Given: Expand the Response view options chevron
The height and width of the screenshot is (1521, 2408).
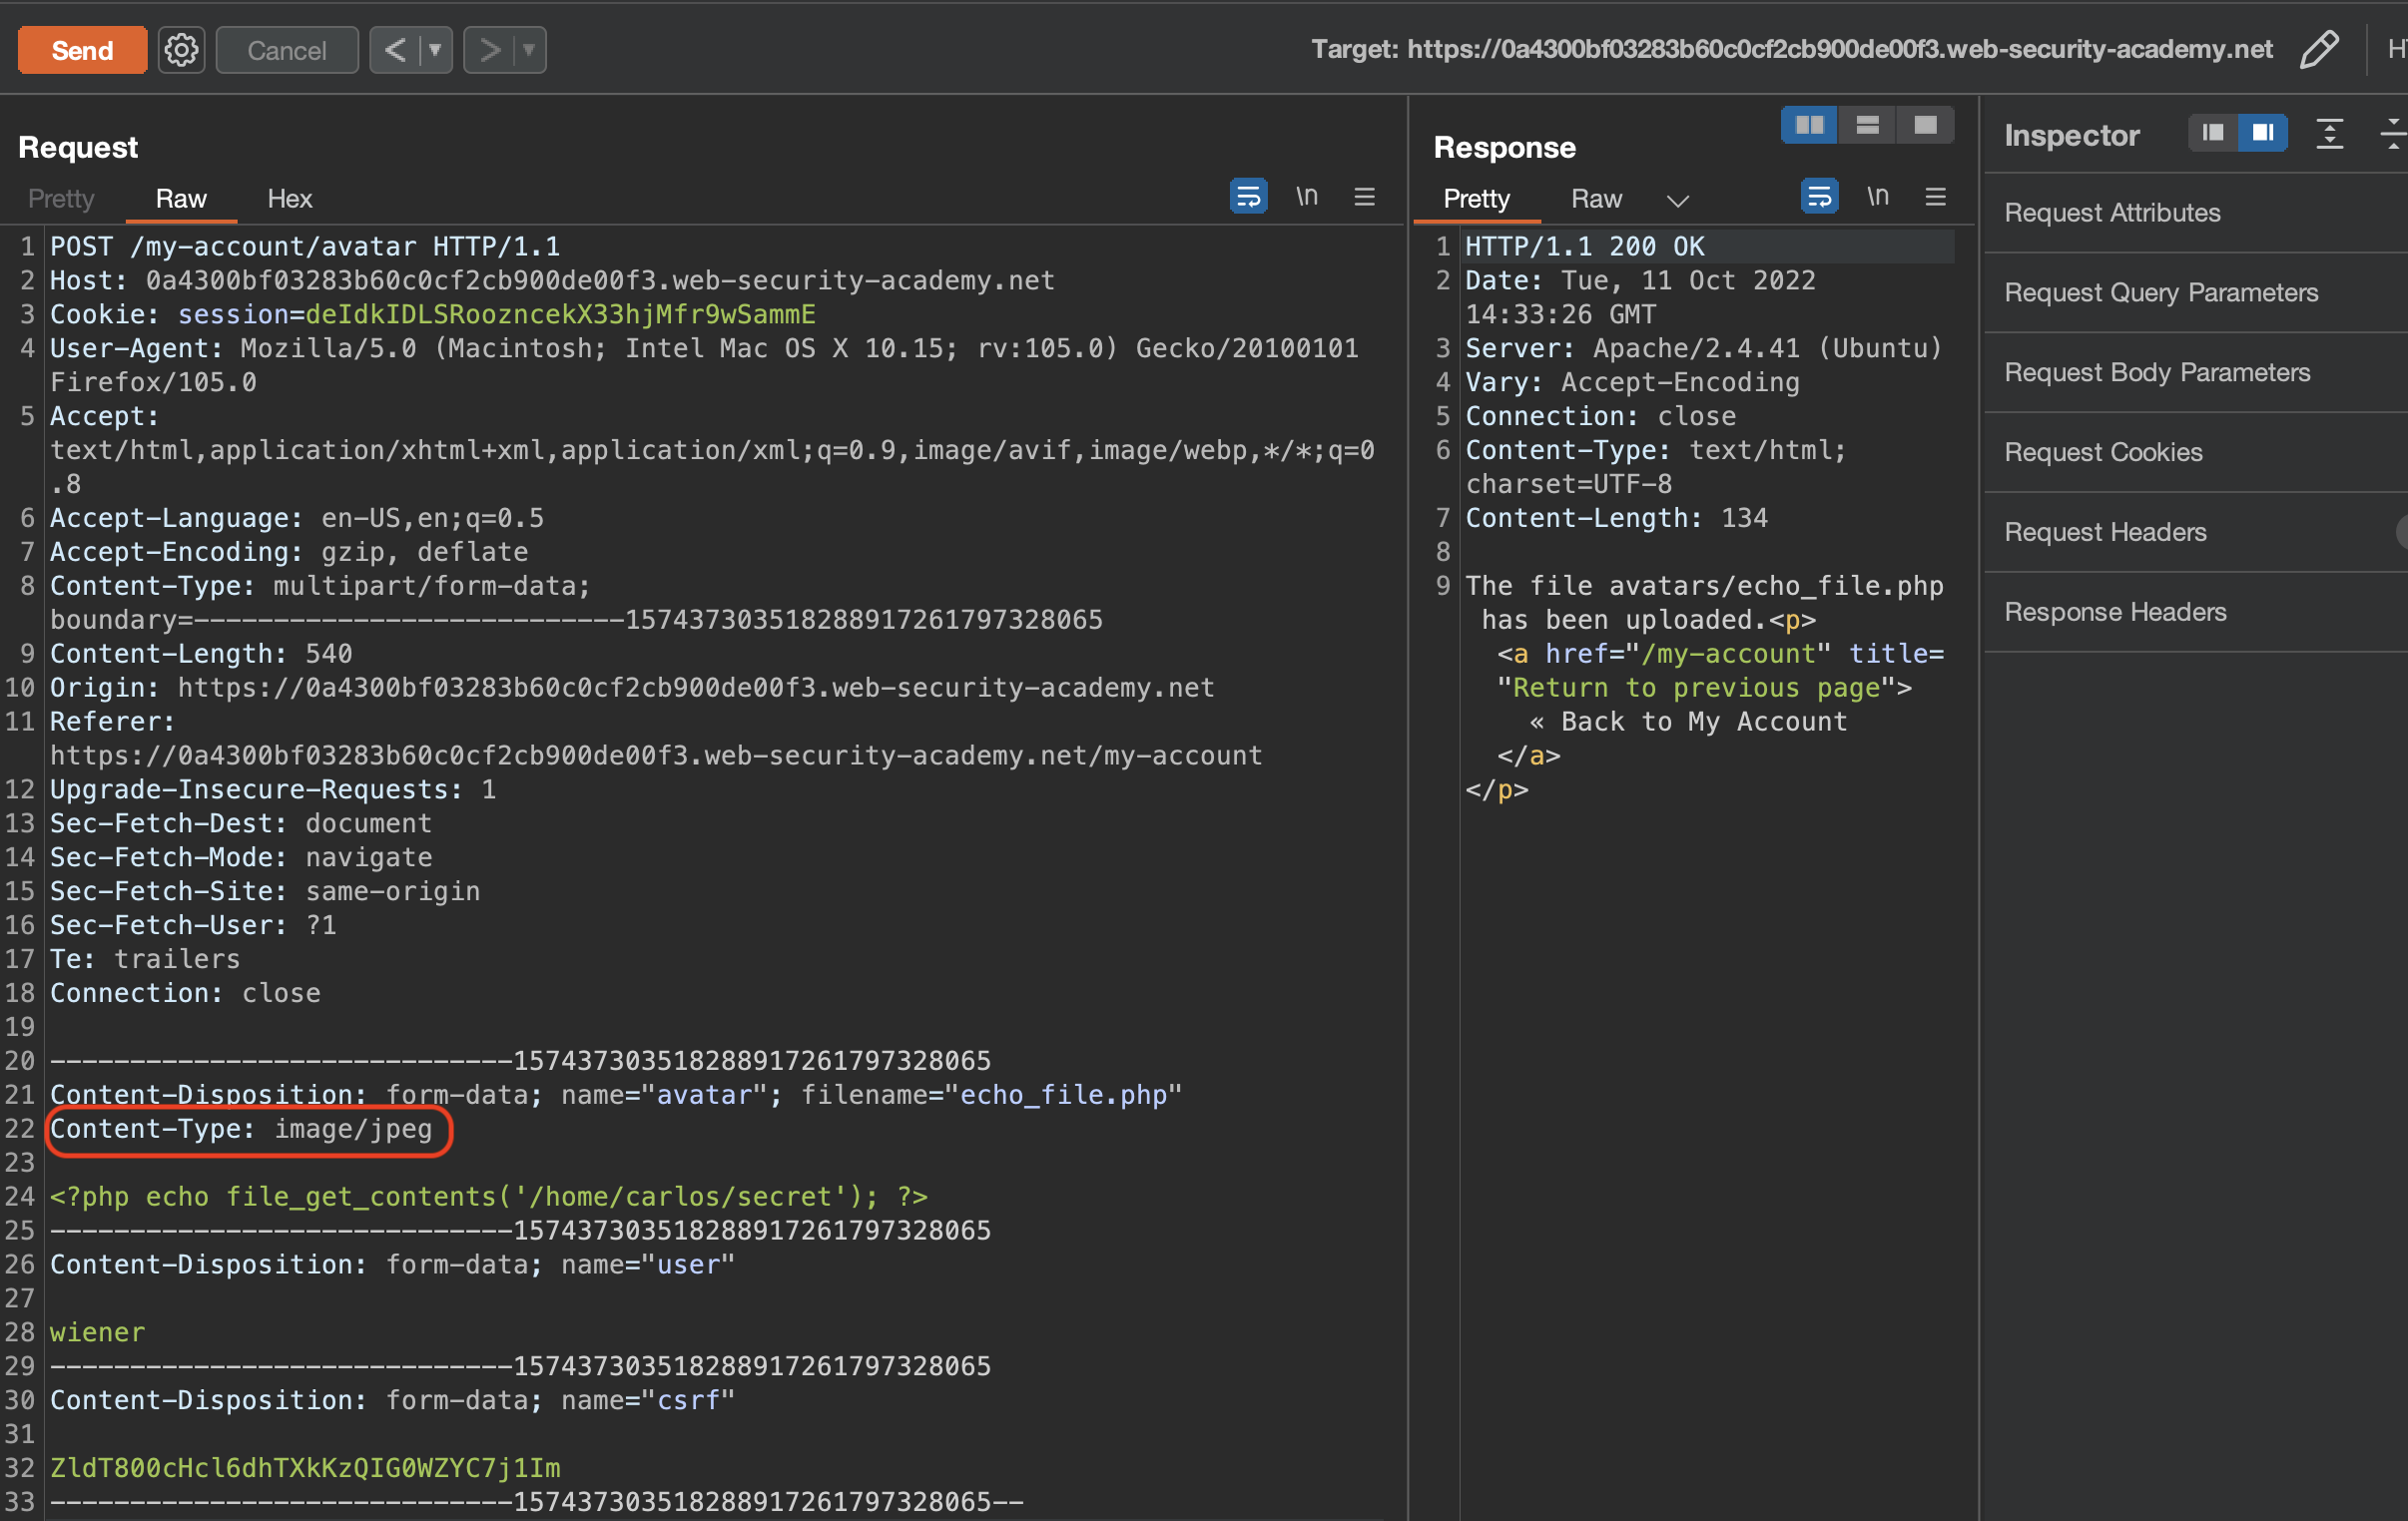Looking at the screenshot, I should point(1677,201).
